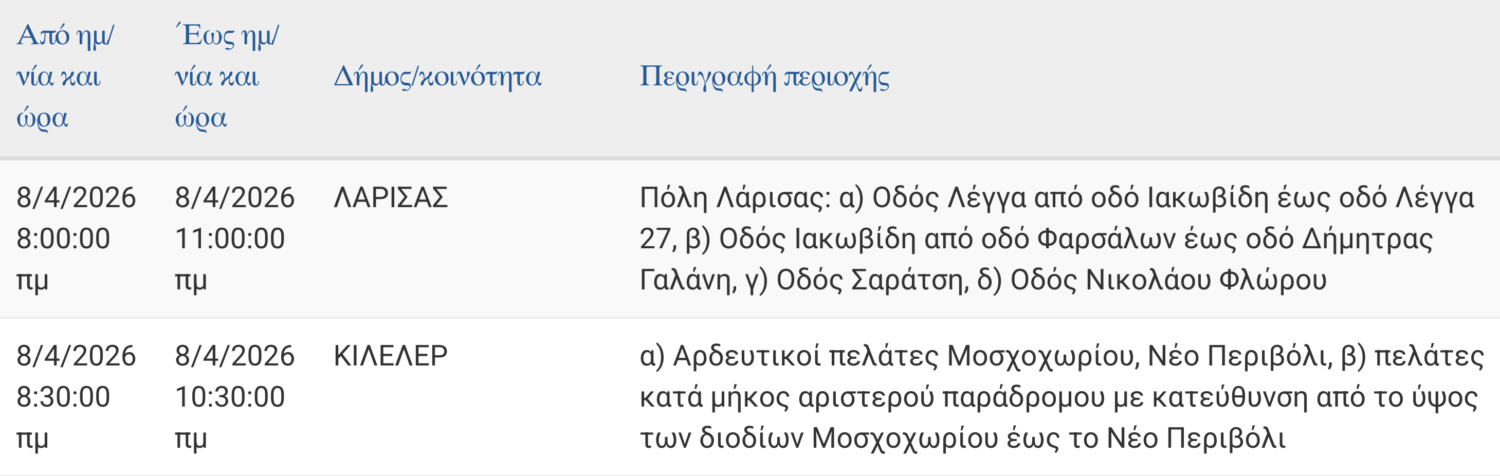Select the 8/4/2026 8:00:00 πμ start time

point(76,239)
